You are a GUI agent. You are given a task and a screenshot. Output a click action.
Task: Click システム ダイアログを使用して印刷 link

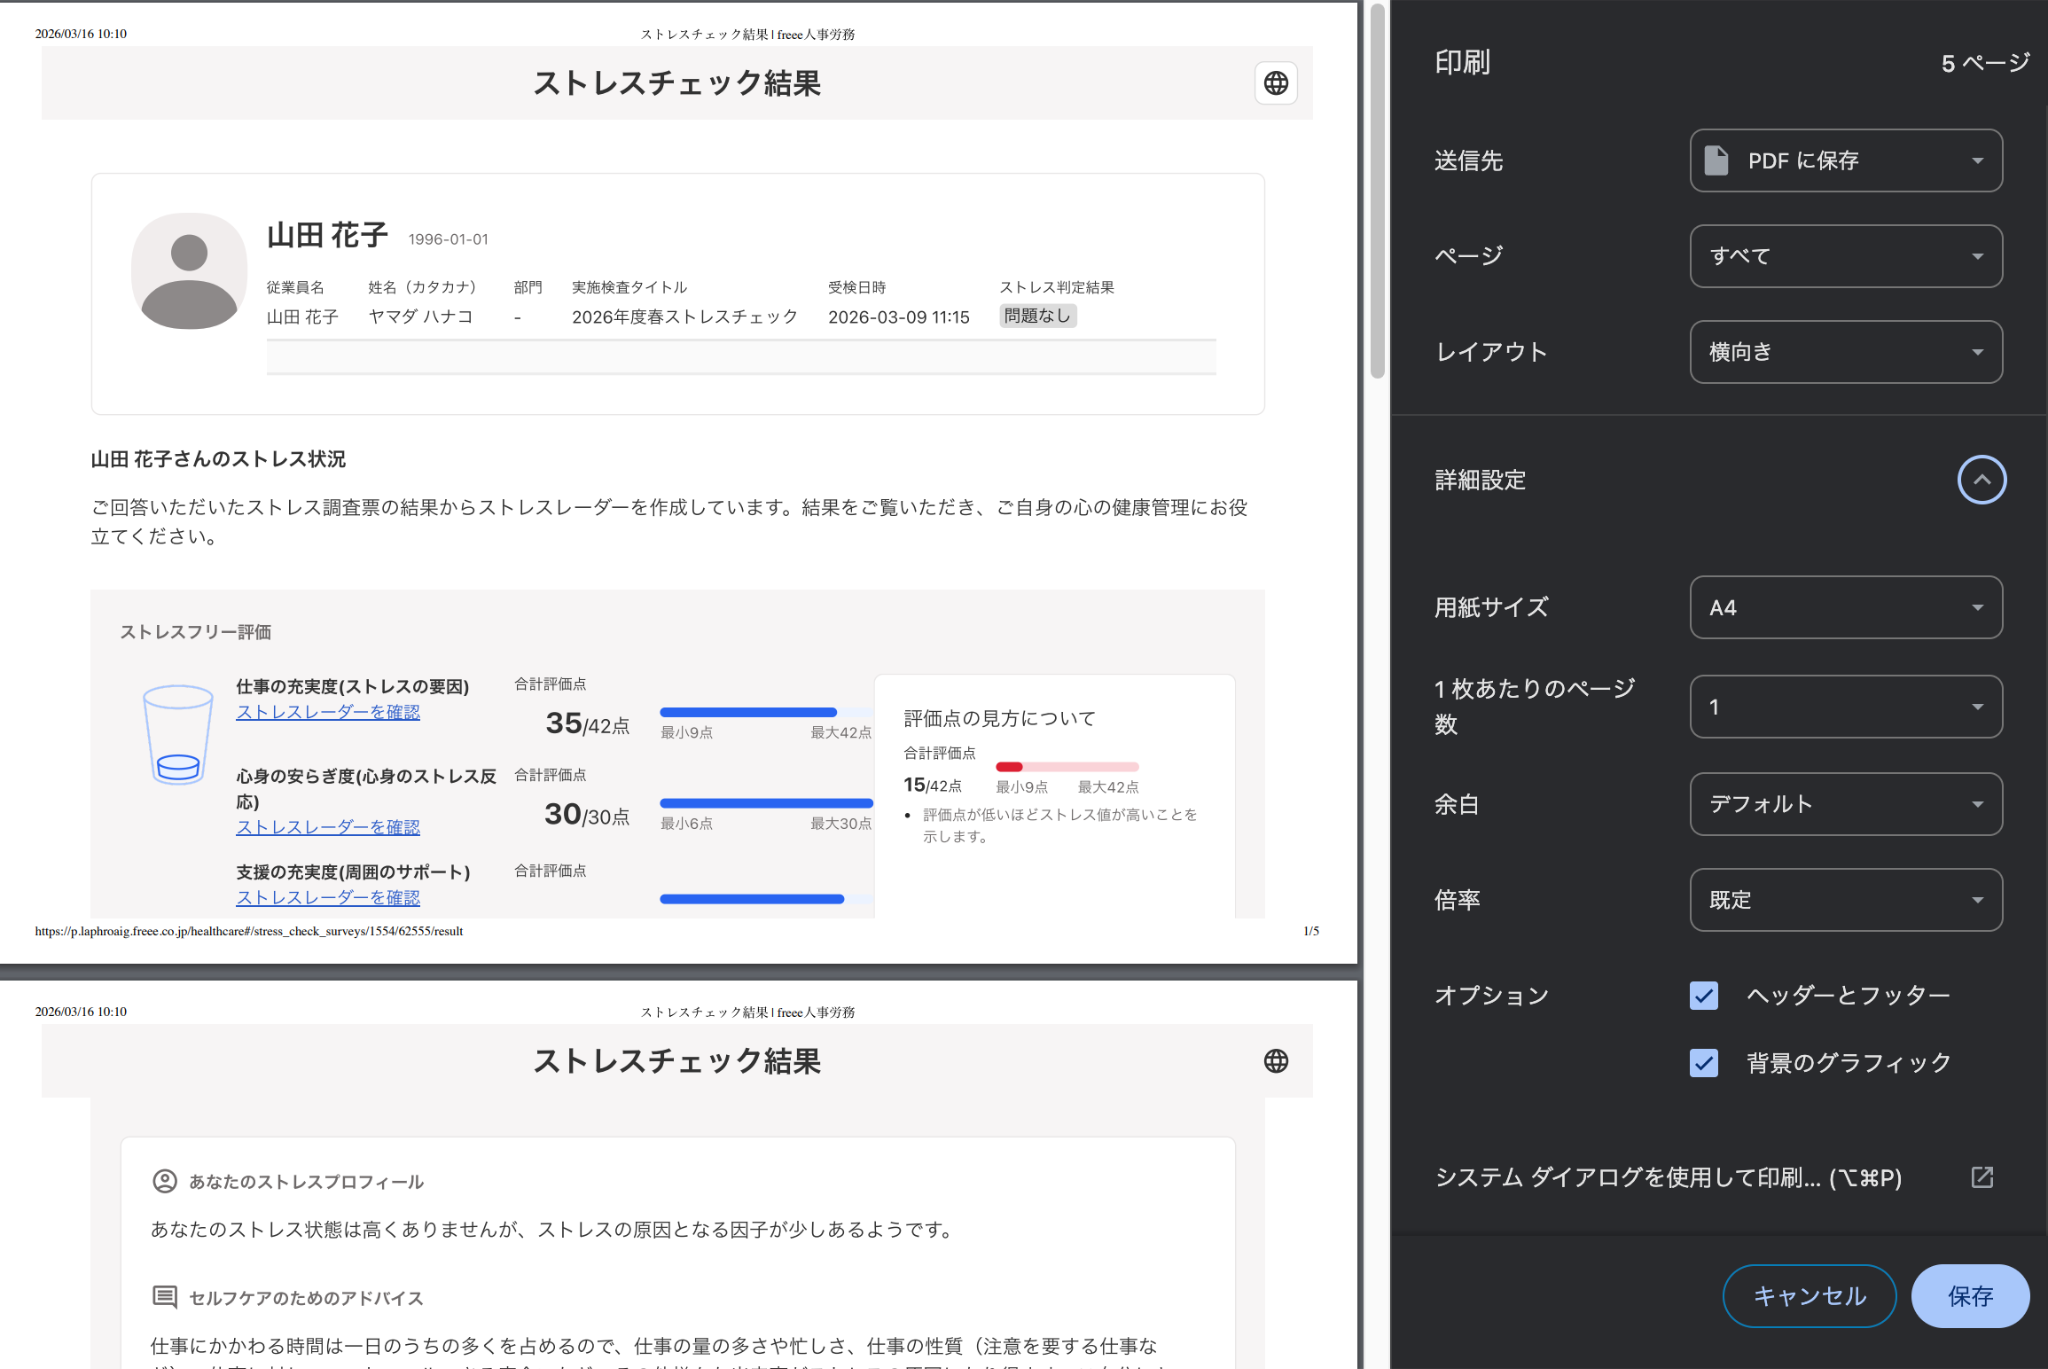(x=1668, y=1177)
